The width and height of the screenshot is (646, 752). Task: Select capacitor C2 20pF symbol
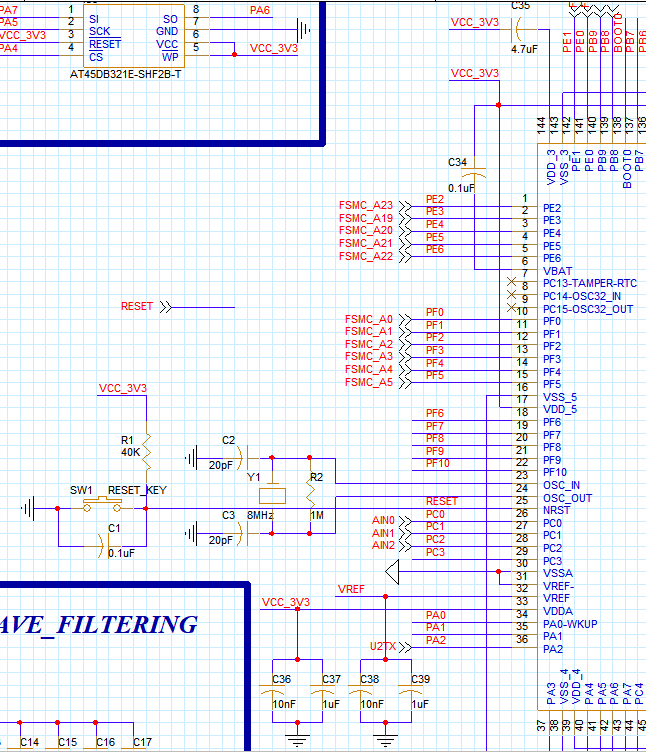[243, 458]
